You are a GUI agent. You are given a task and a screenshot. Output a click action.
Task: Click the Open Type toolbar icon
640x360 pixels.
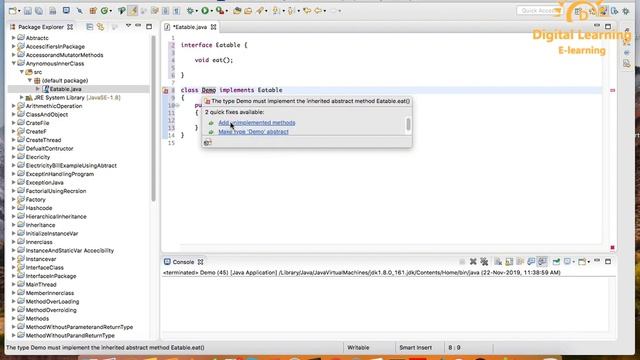(x=237, y=11)
